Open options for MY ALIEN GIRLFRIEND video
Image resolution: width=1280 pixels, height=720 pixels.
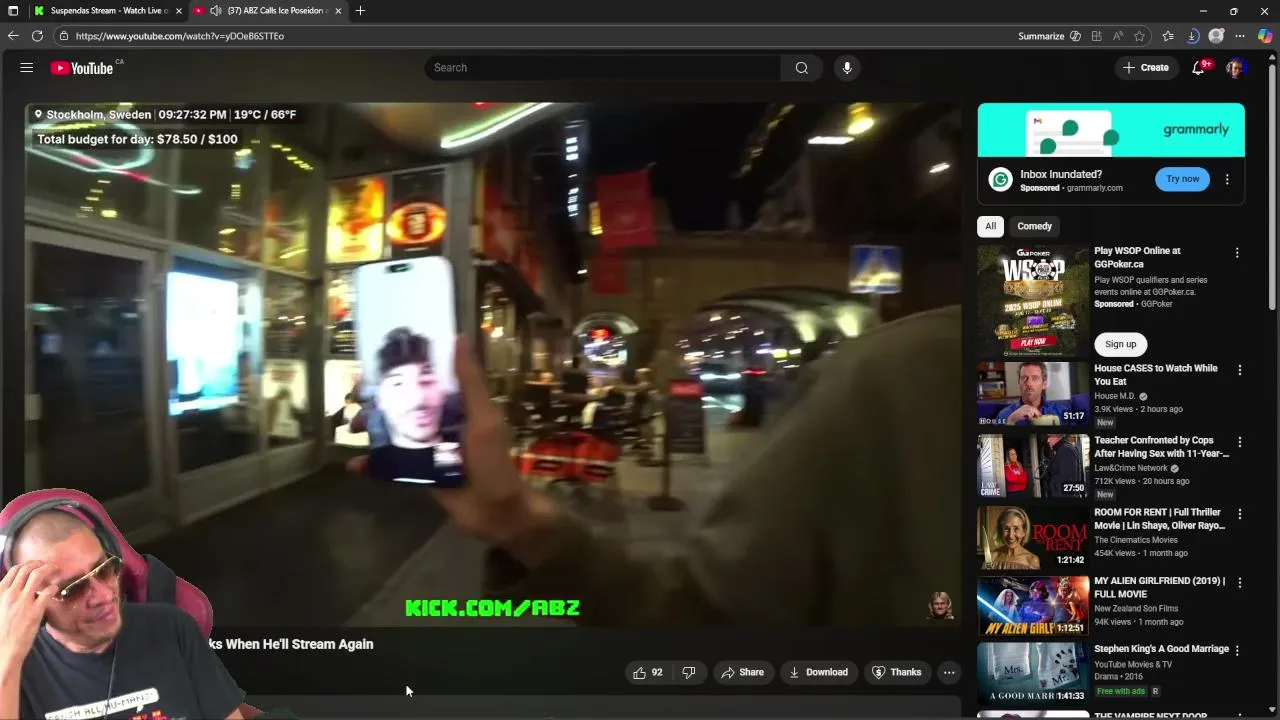point(1240,582)
